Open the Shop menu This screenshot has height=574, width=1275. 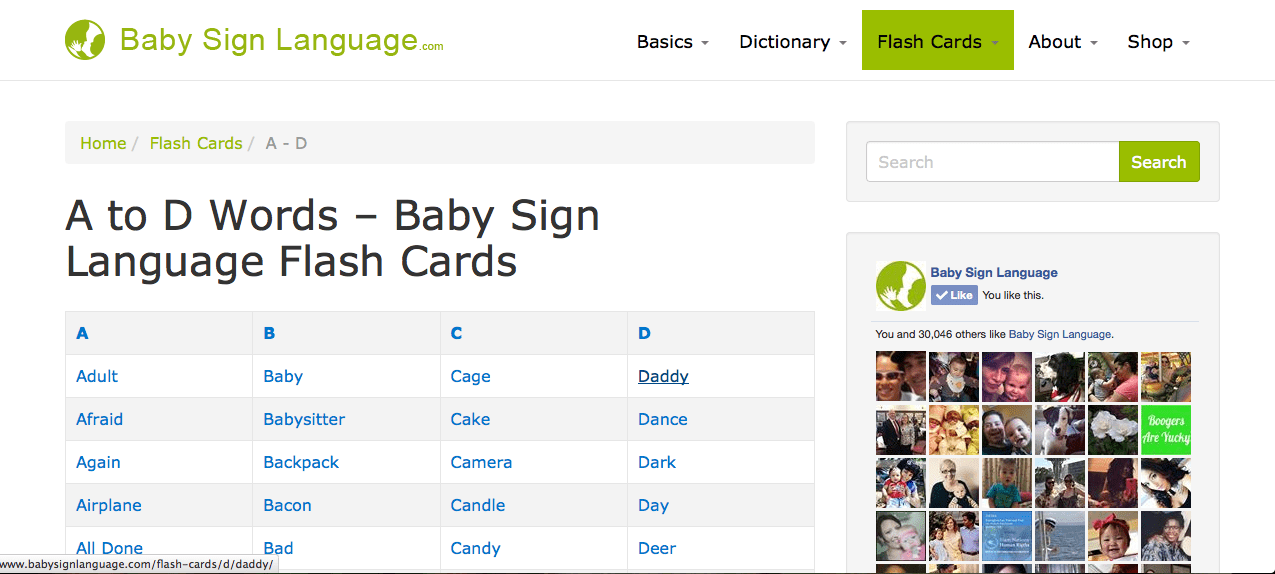tap(1158, 42)
